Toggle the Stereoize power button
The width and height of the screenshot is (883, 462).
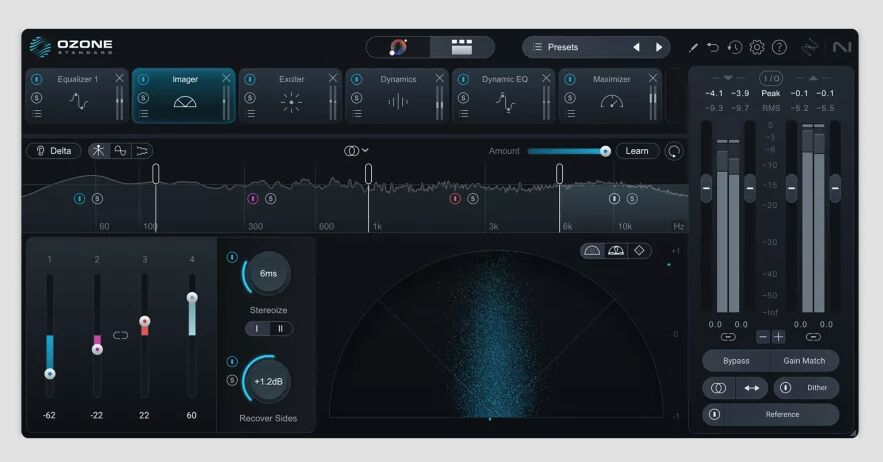point(232,257)
